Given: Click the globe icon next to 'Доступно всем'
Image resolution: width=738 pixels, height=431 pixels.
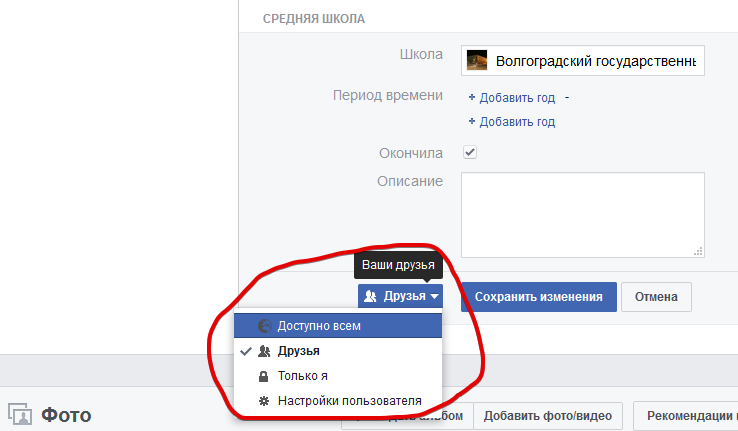Looking at the screenshot, I should (265, 326).
